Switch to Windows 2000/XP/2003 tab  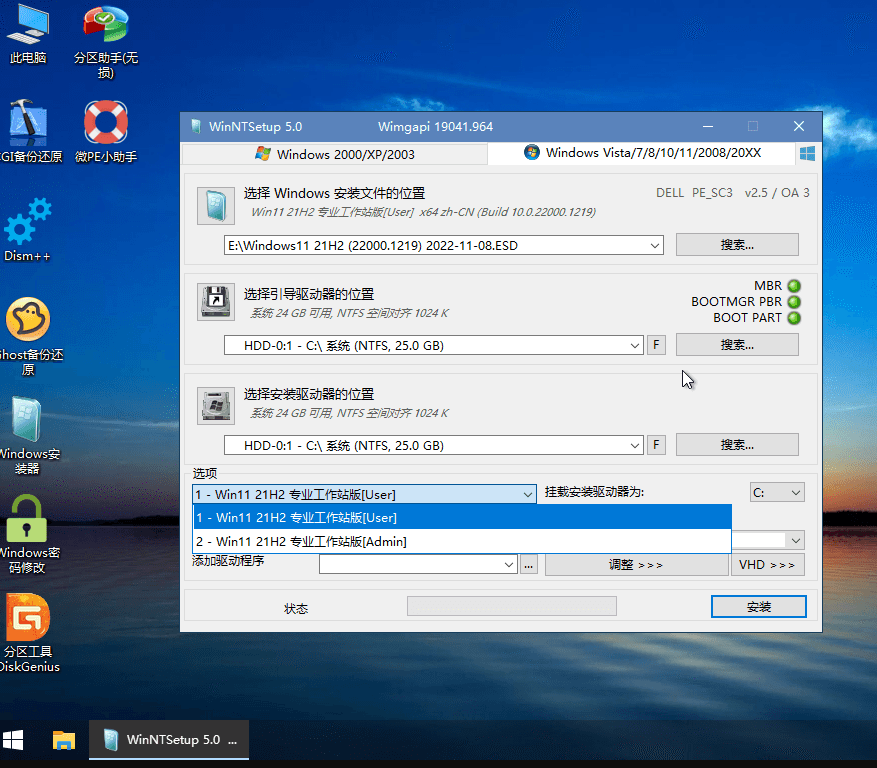pyautogui.click(x=334, y=154)
